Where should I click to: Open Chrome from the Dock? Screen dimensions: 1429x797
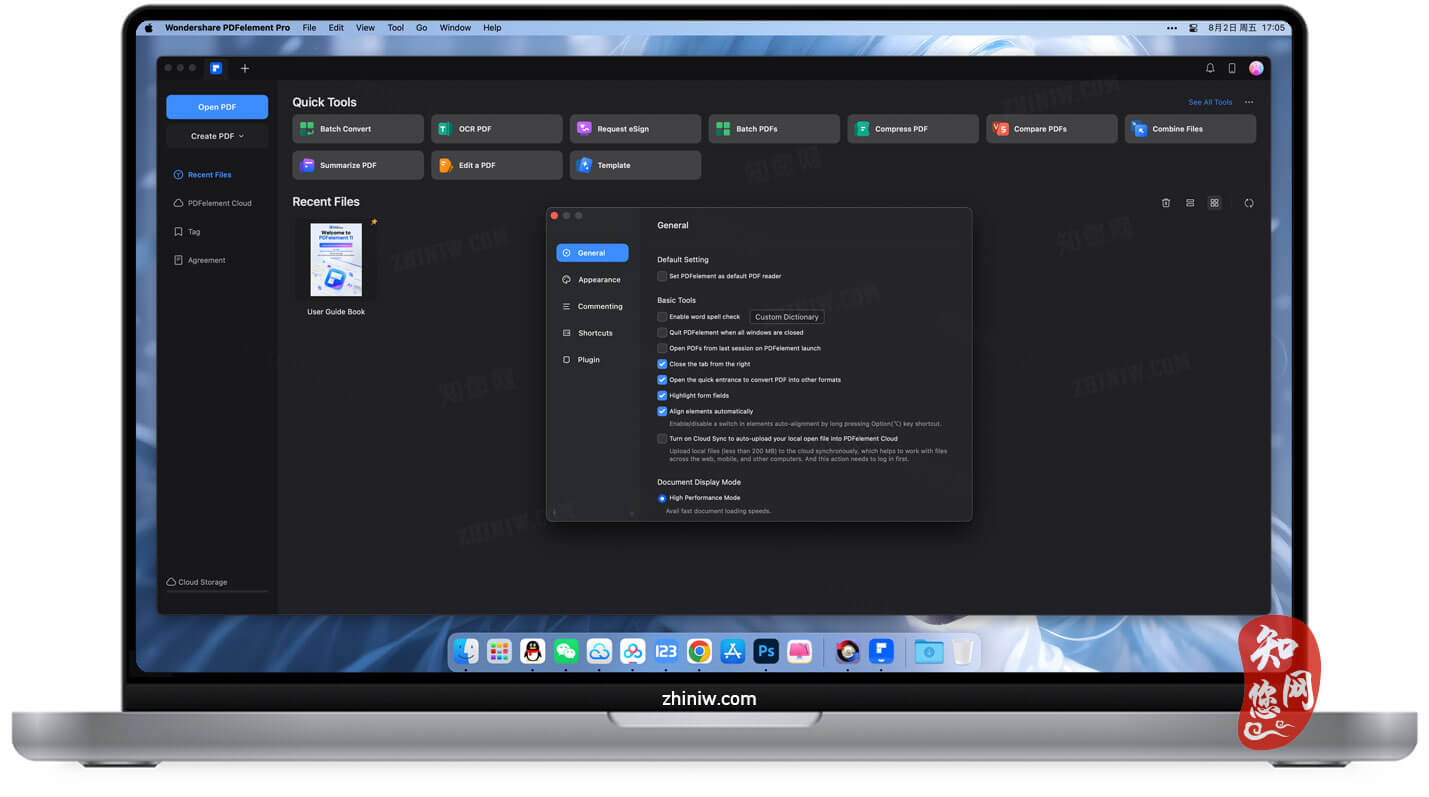[x=699, y=652]
